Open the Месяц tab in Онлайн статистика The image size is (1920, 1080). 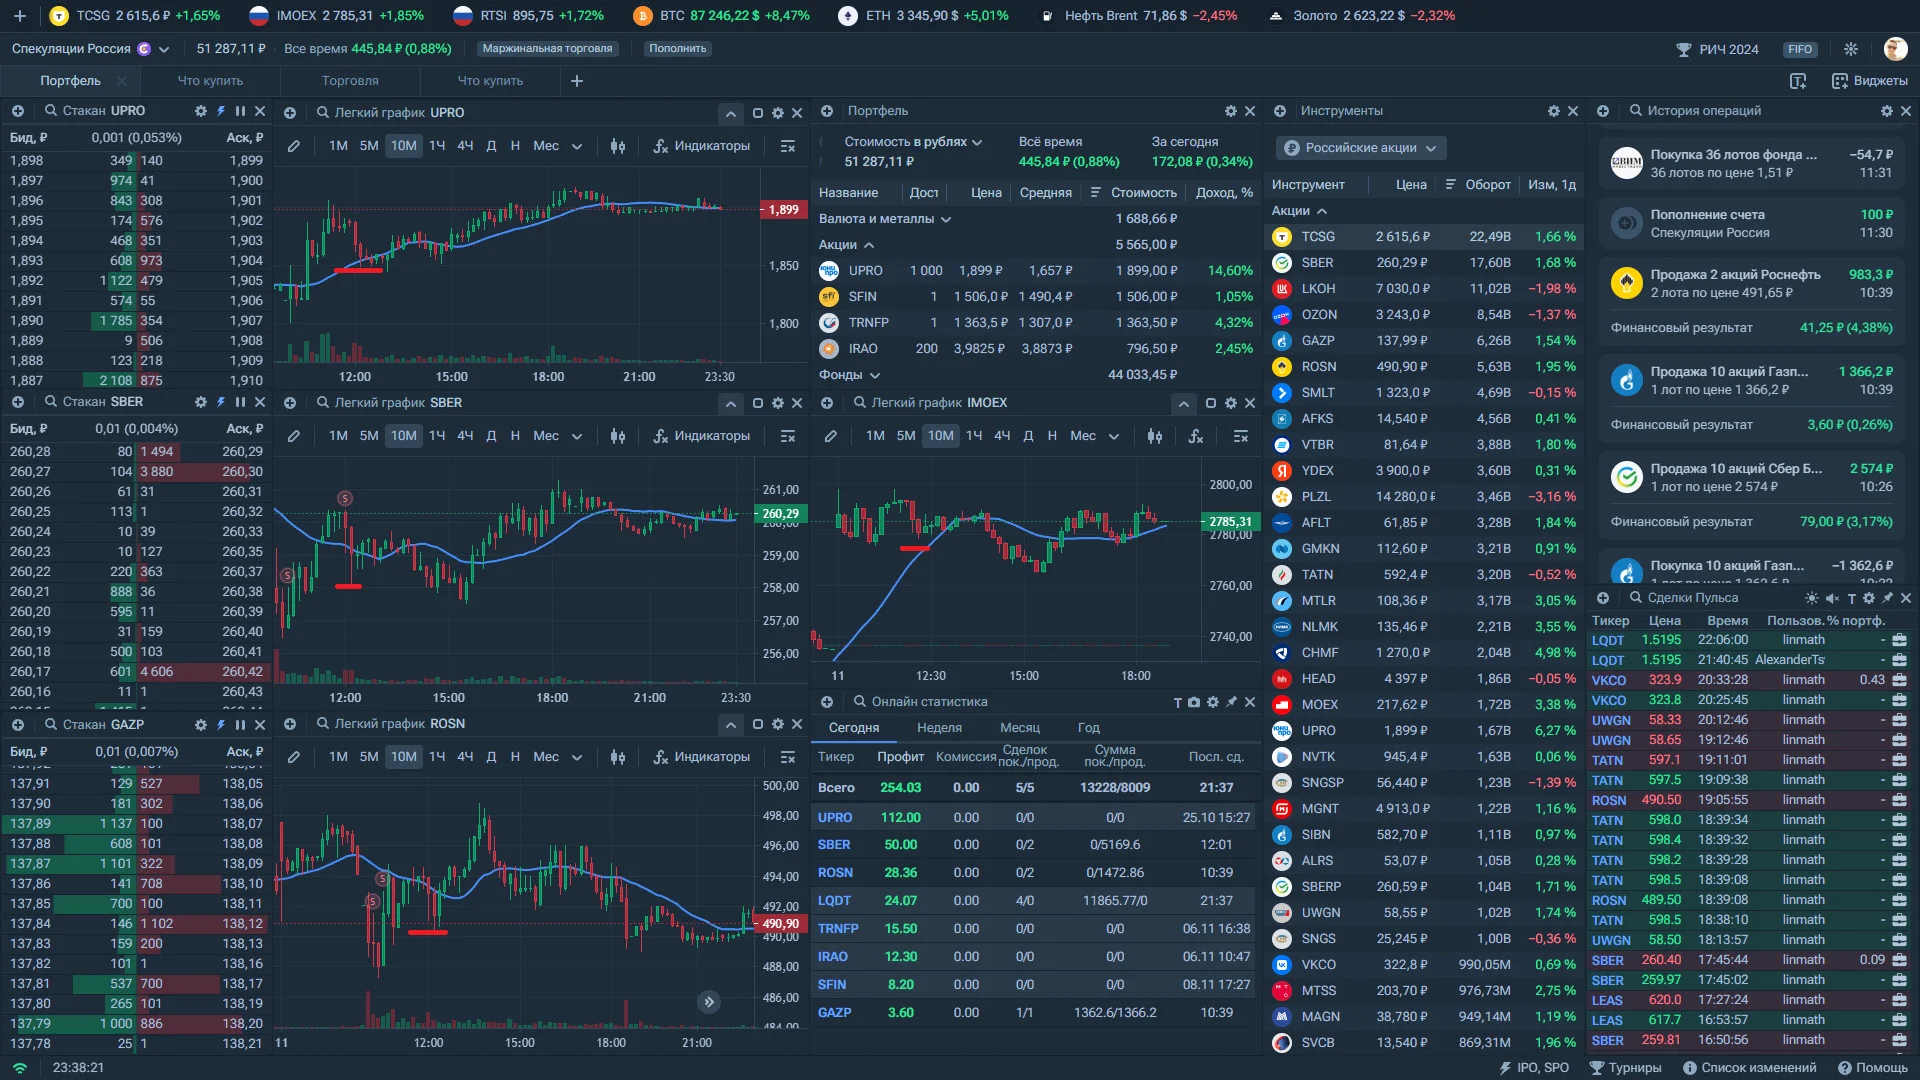click(1020, 728)
